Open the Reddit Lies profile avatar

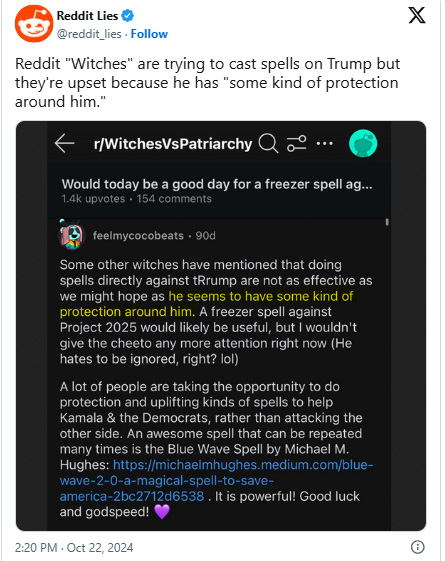(34, 24)
